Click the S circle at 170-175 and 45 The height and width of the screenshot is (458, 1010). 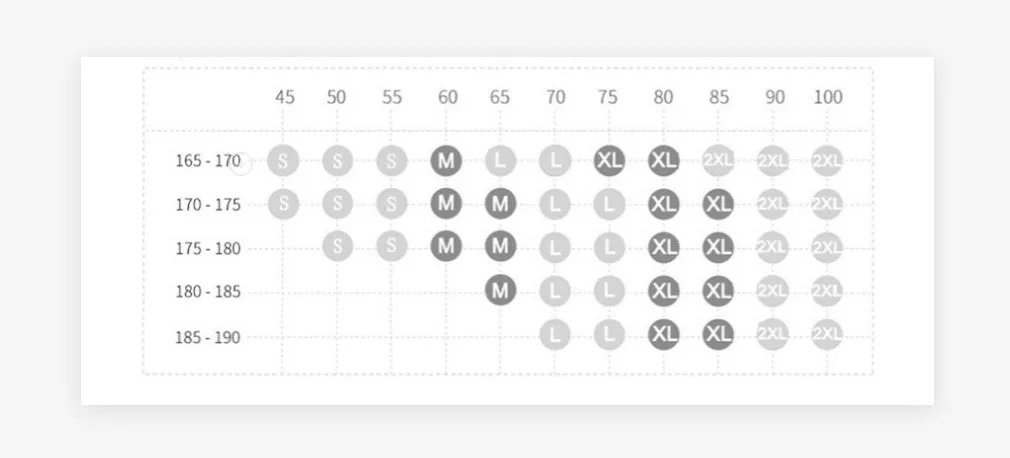283,204
